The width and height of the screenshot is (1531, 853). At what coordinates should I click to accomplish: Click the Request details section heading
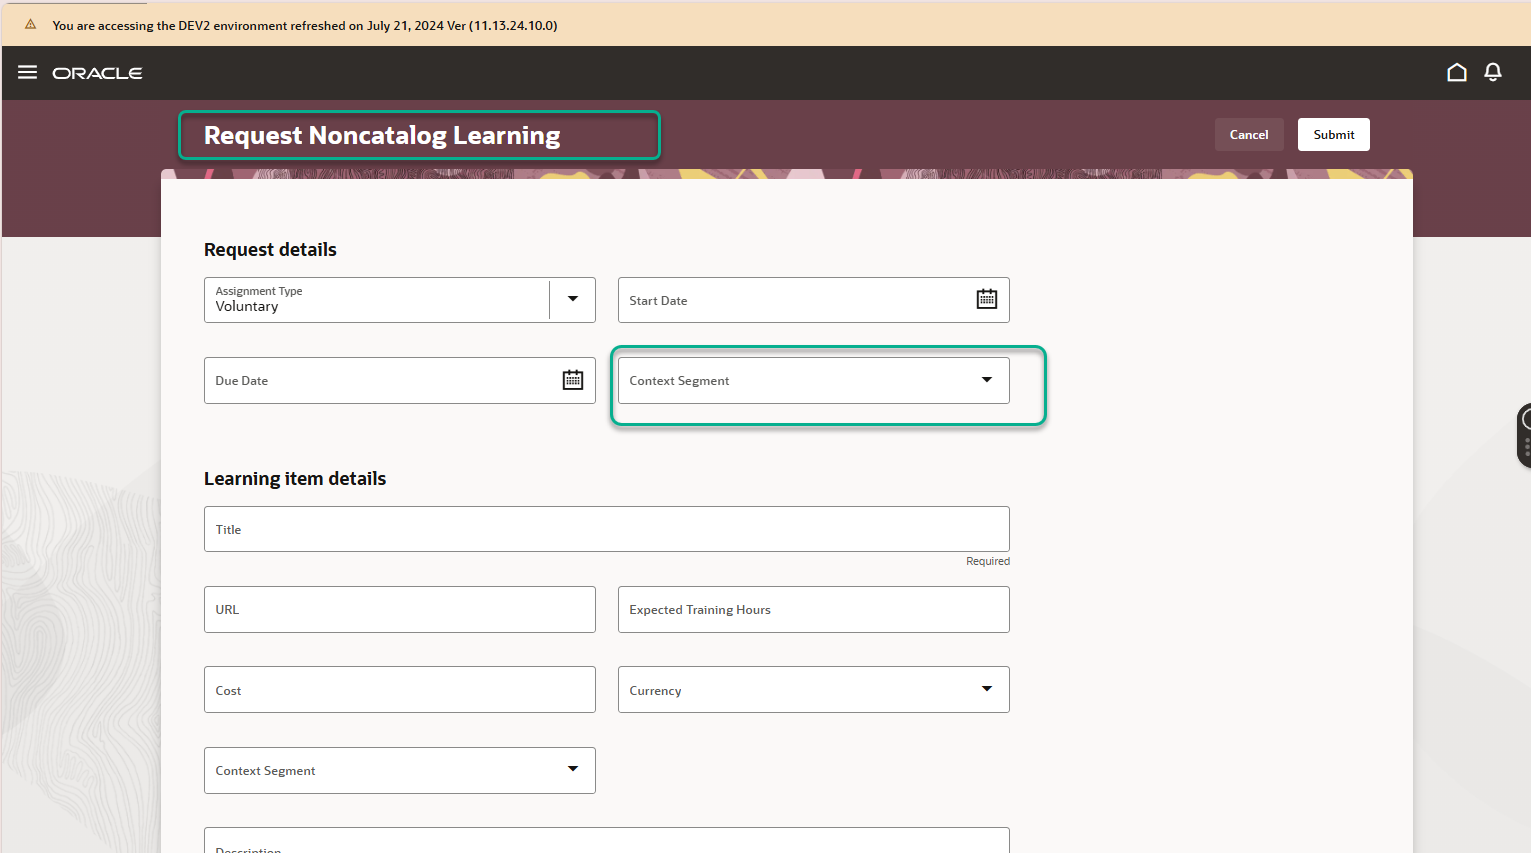pos(270,250)
